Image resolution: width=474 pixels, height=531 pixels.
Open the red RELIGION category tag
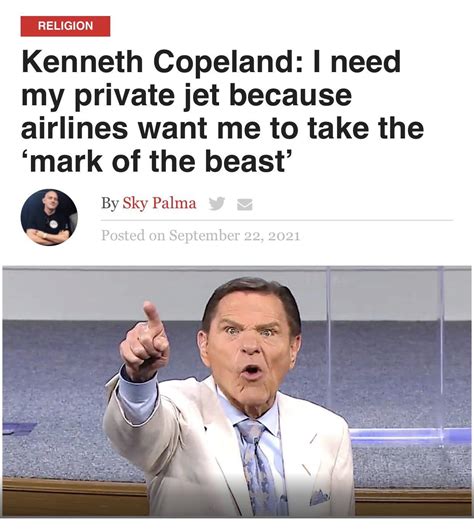click(x=65, y=26)
